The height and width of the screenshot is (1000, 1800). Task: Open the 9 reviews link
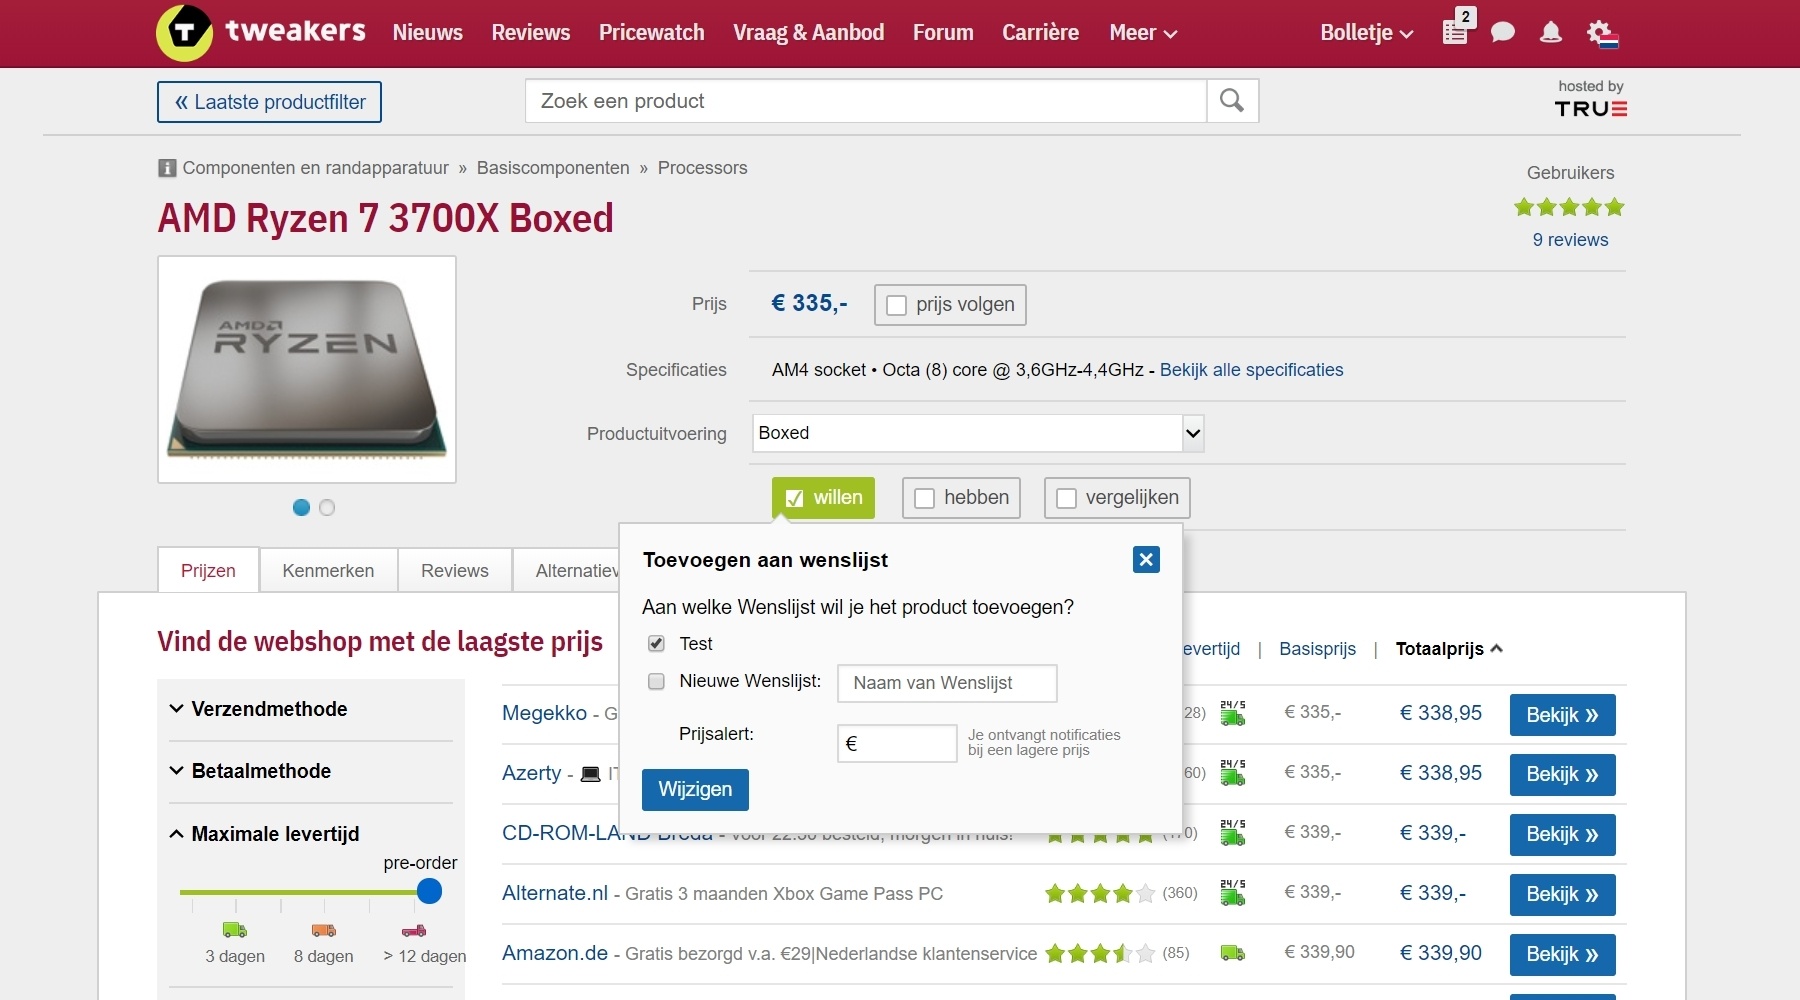[1570, 240]
